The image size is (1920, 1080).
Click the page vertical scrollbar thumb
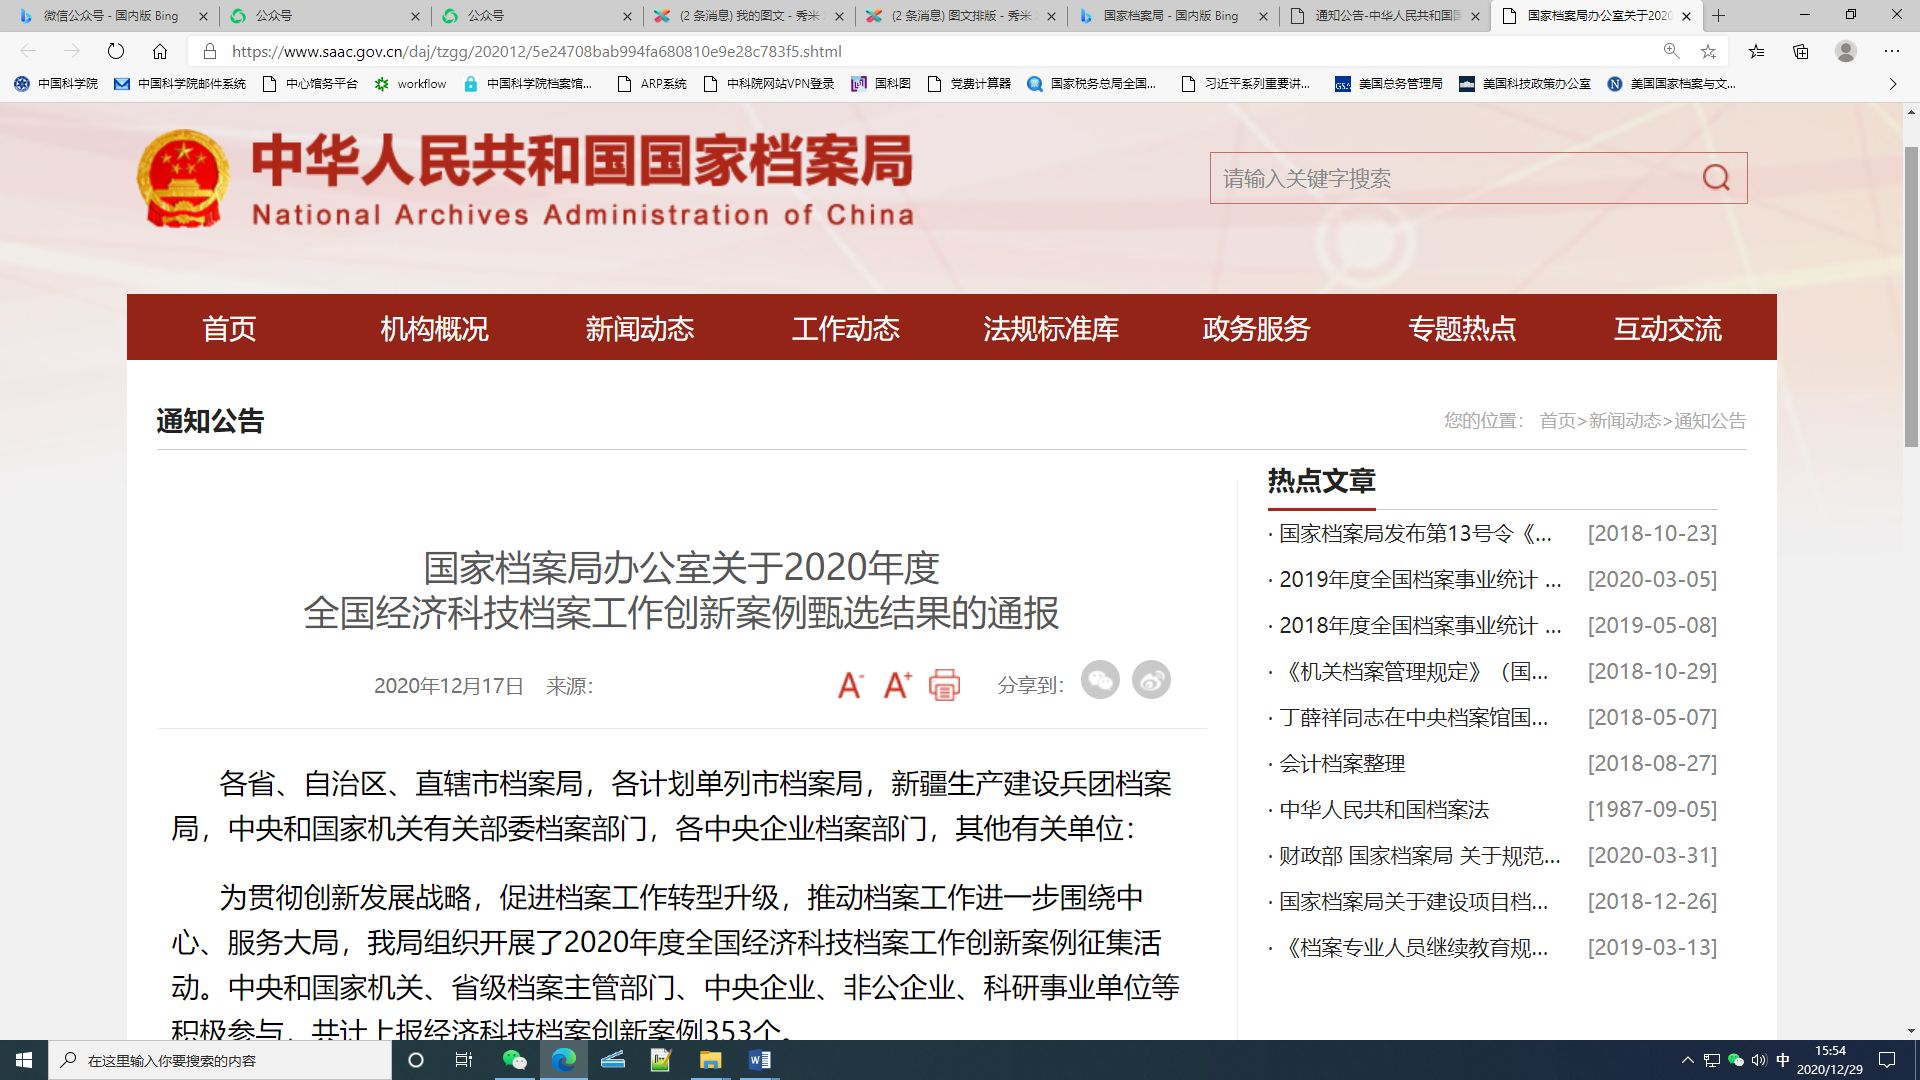click(x=1911, y=296)
